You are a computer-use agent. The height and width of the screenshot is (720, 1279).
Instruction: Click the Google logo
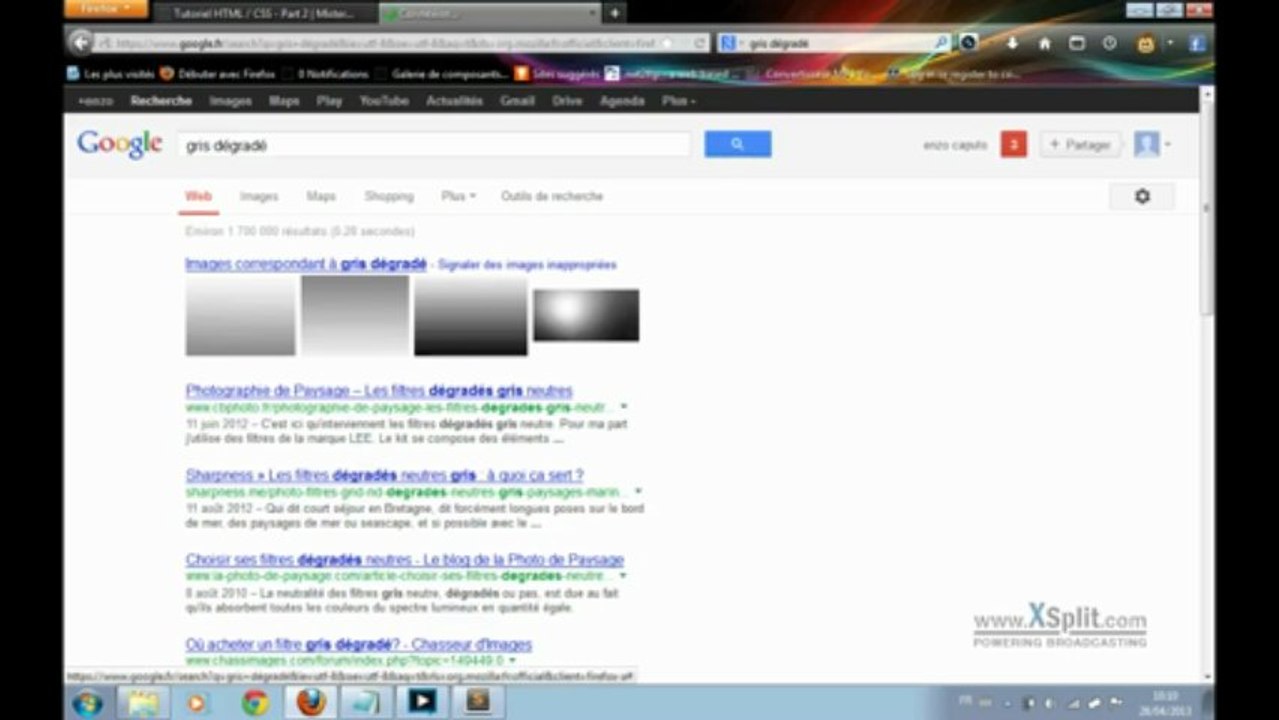[x=120, y=144]
